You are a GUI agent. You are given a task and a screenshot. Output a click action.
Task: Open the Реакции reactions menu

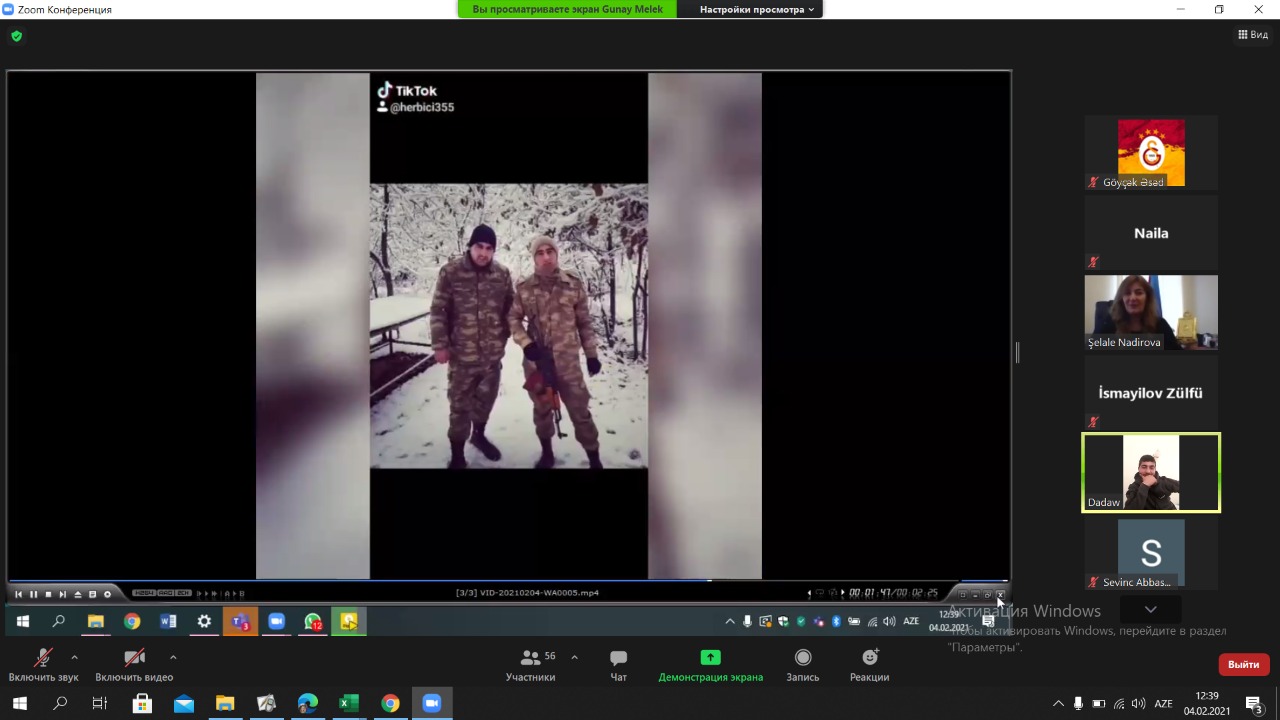point(869,665)
